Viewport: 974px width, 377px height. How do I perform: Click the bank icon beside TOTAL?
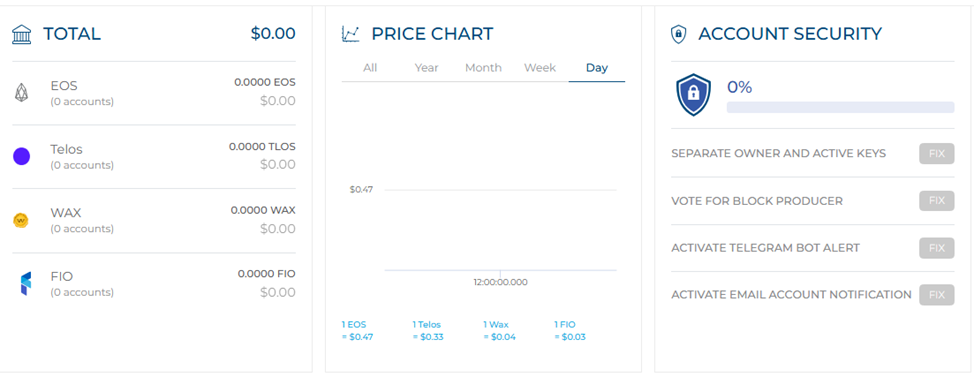click(x=22, y=34)
